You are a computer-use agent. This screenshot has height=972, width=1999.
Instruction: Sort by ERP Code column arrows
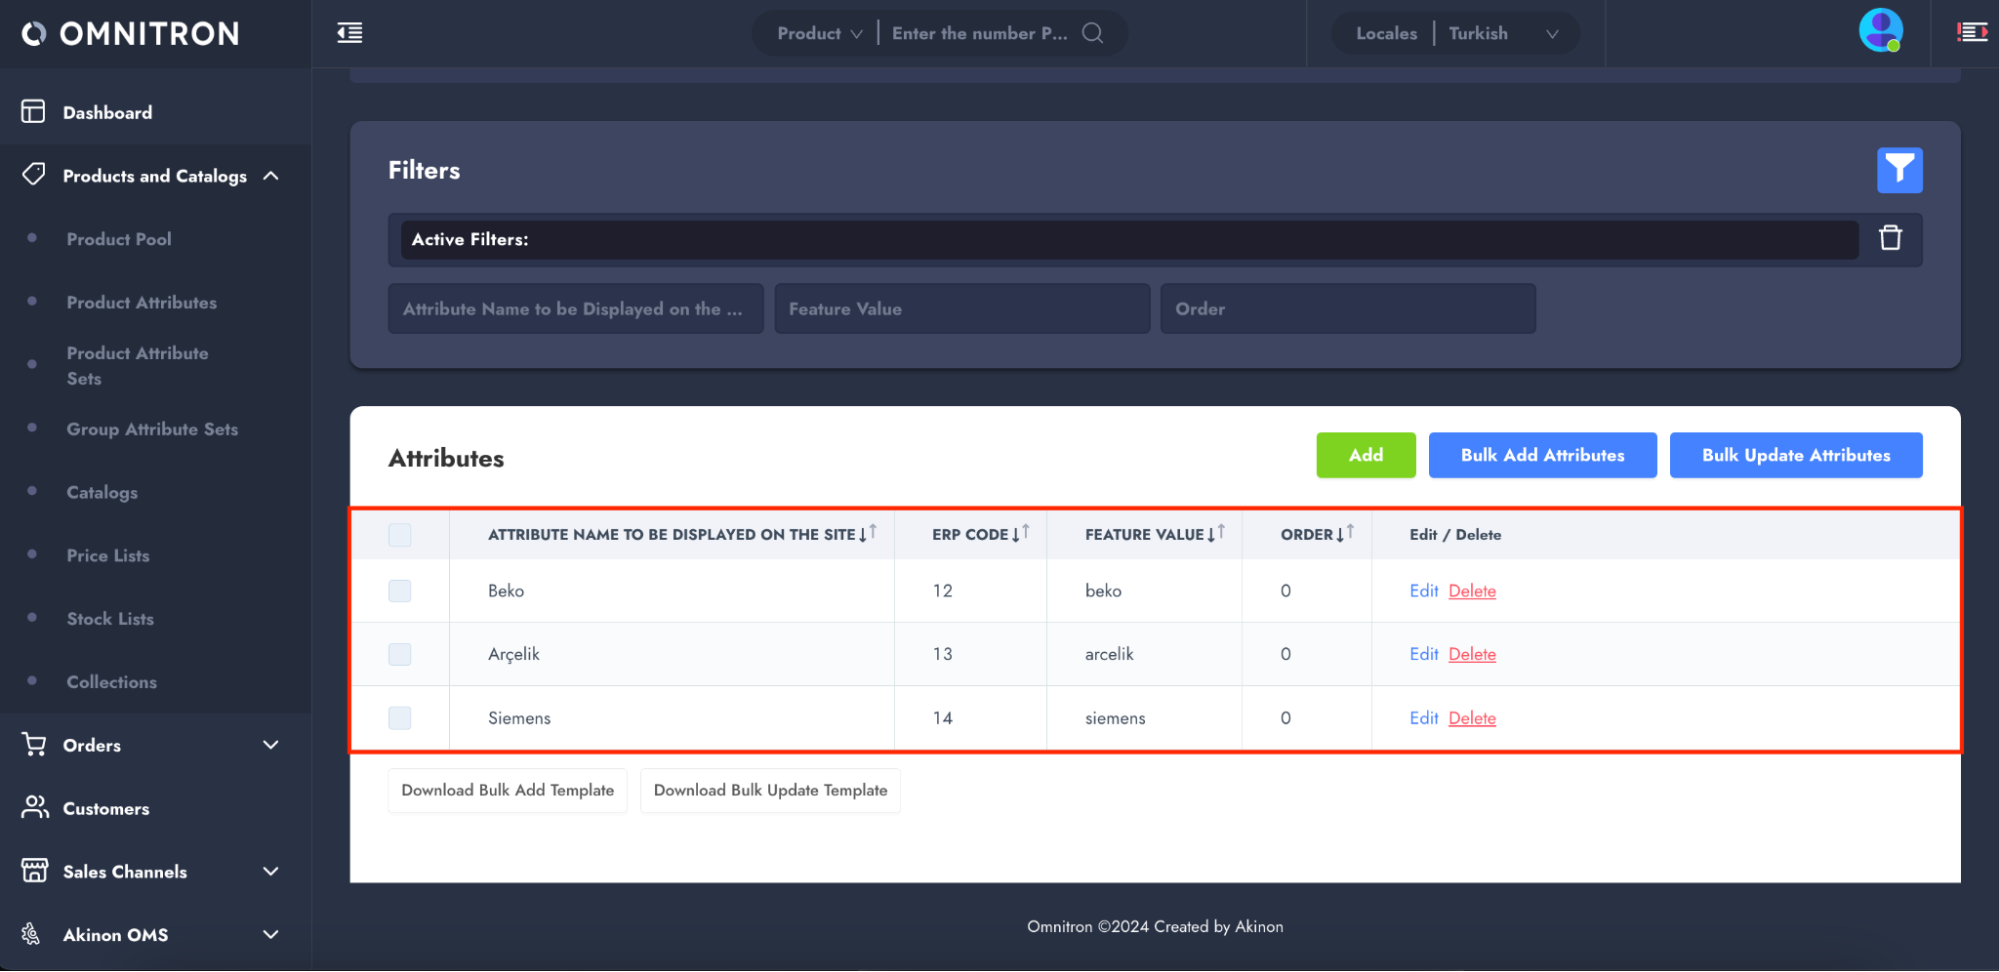1020,534
